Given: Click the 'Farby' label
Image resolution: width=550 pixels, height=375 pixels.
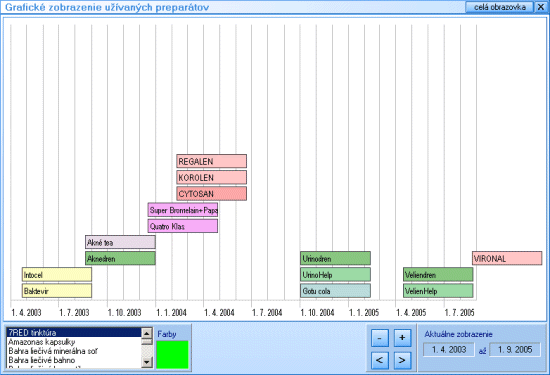Looking at the screenshot, I should click(167, 334).
